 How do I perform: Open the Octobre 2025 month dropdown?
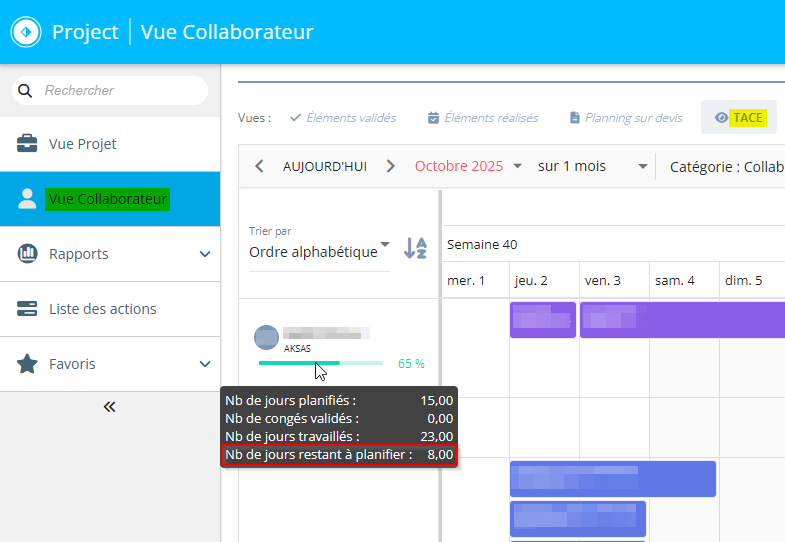click(468, 167)
